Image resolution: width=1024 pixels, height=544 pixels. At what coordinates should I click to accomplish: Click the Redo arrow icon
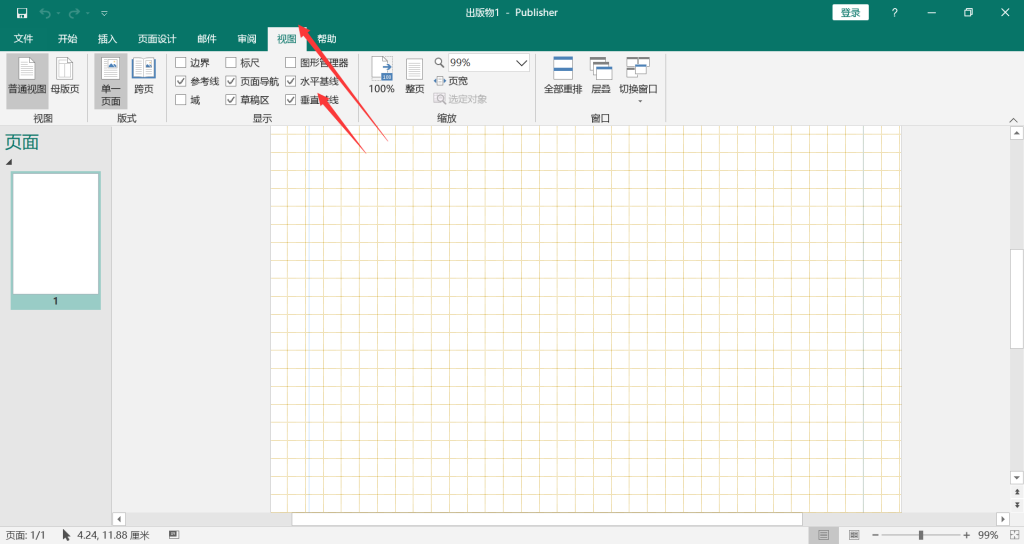point(74,12)
